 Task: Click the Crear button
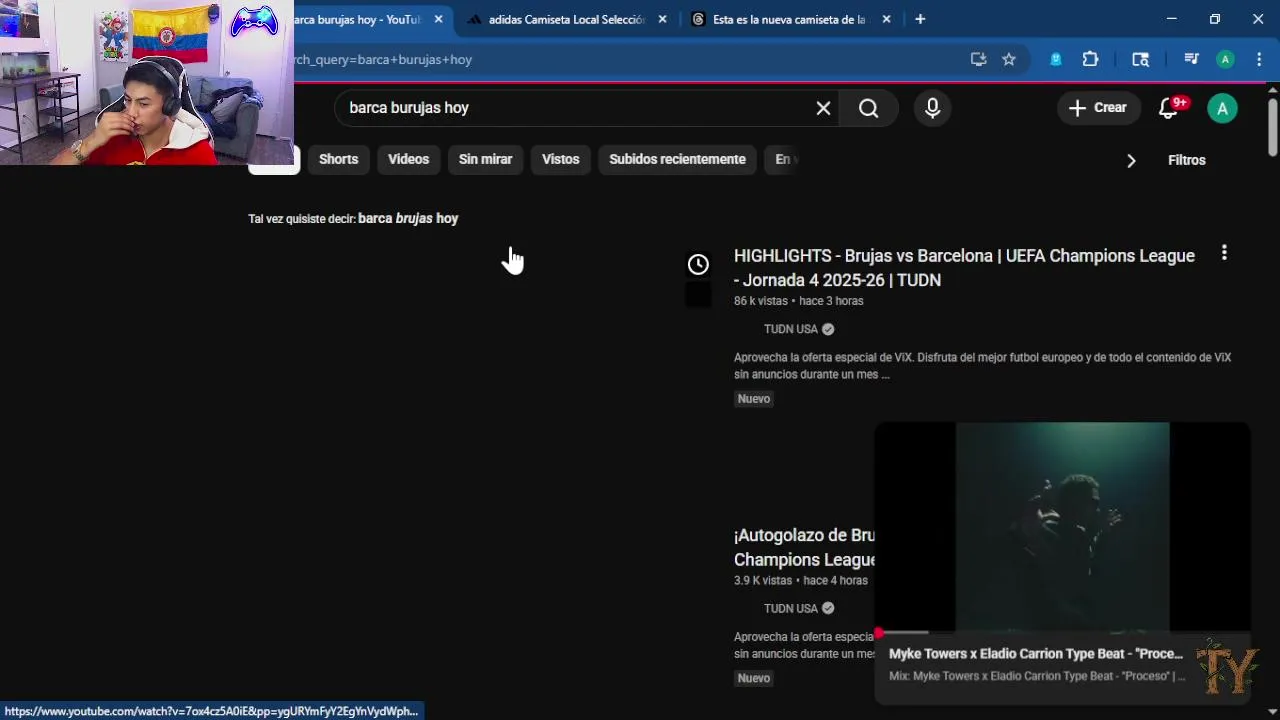1098,108
